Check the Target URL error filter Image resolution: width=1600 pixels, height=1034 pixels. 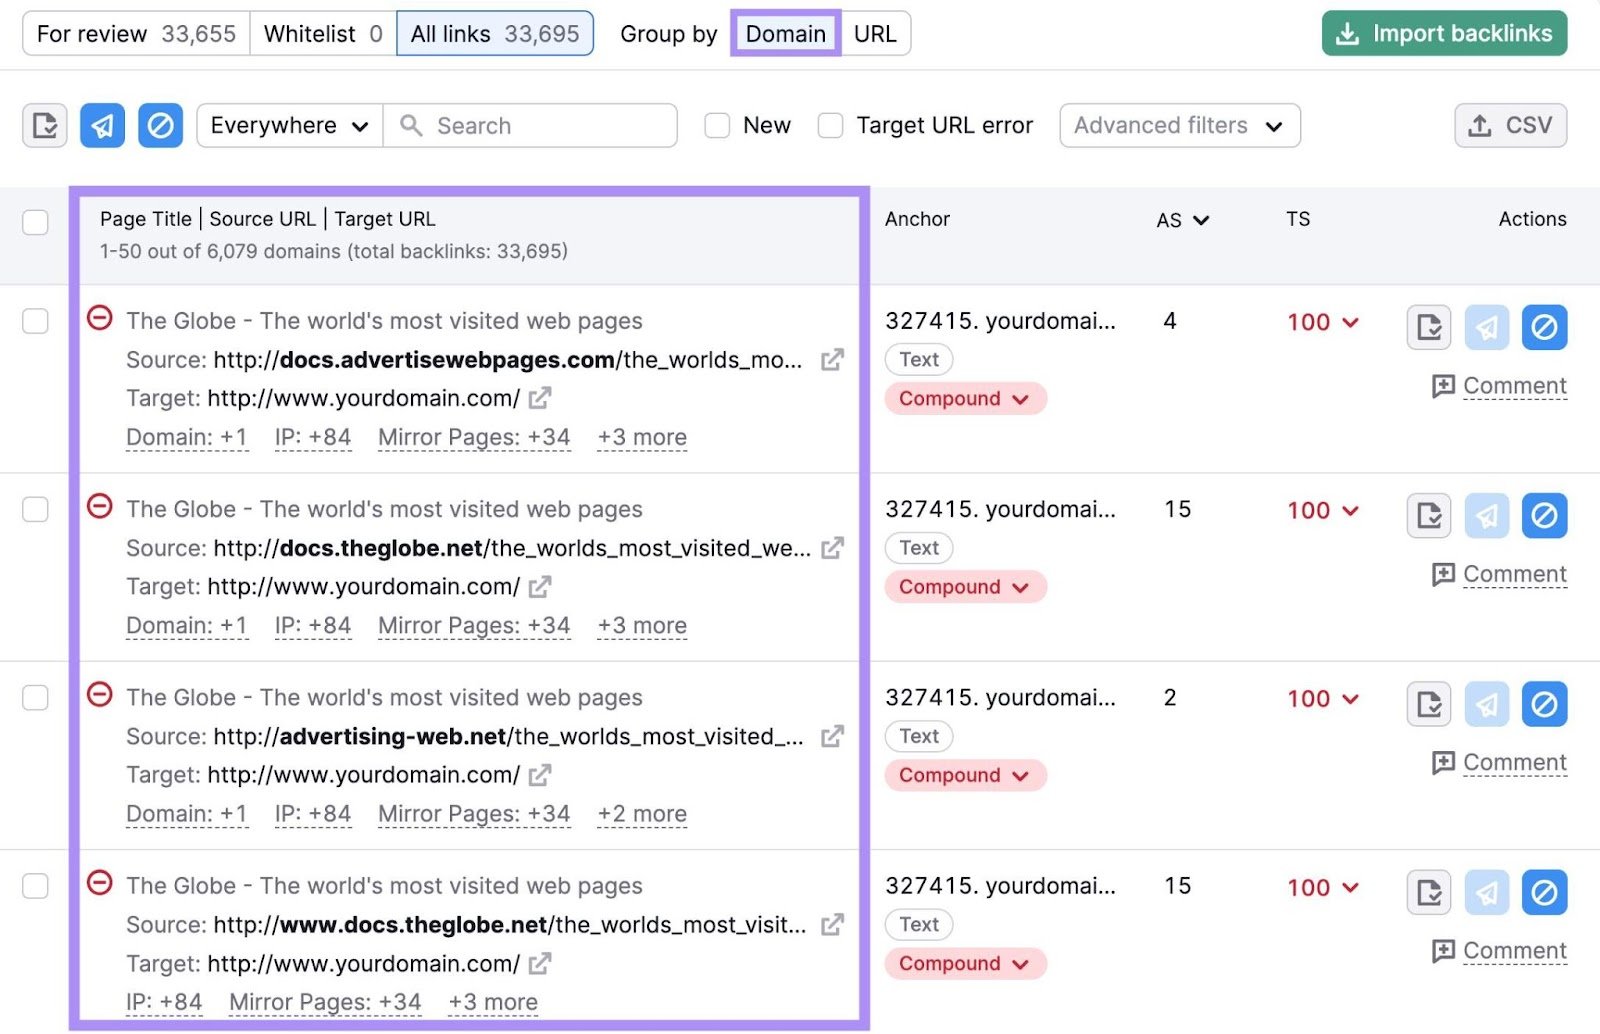831,125
